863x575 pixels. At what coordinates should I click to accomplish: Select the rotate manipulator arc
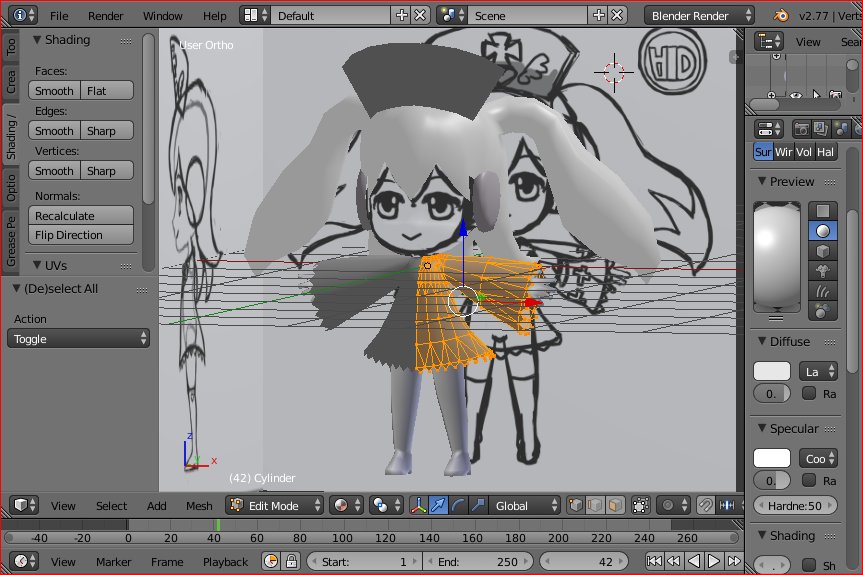tap(458, 505)
